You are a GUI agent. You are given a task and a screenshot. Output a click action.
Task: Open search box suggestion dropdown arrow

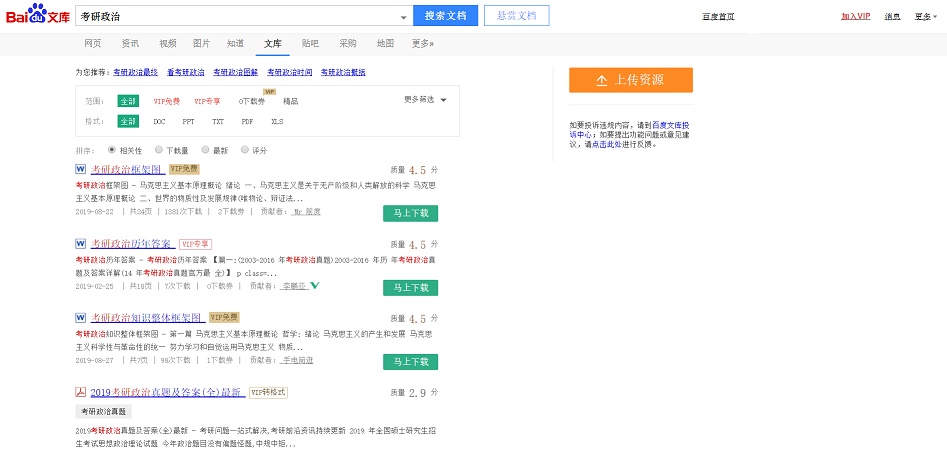click(403, 17)
